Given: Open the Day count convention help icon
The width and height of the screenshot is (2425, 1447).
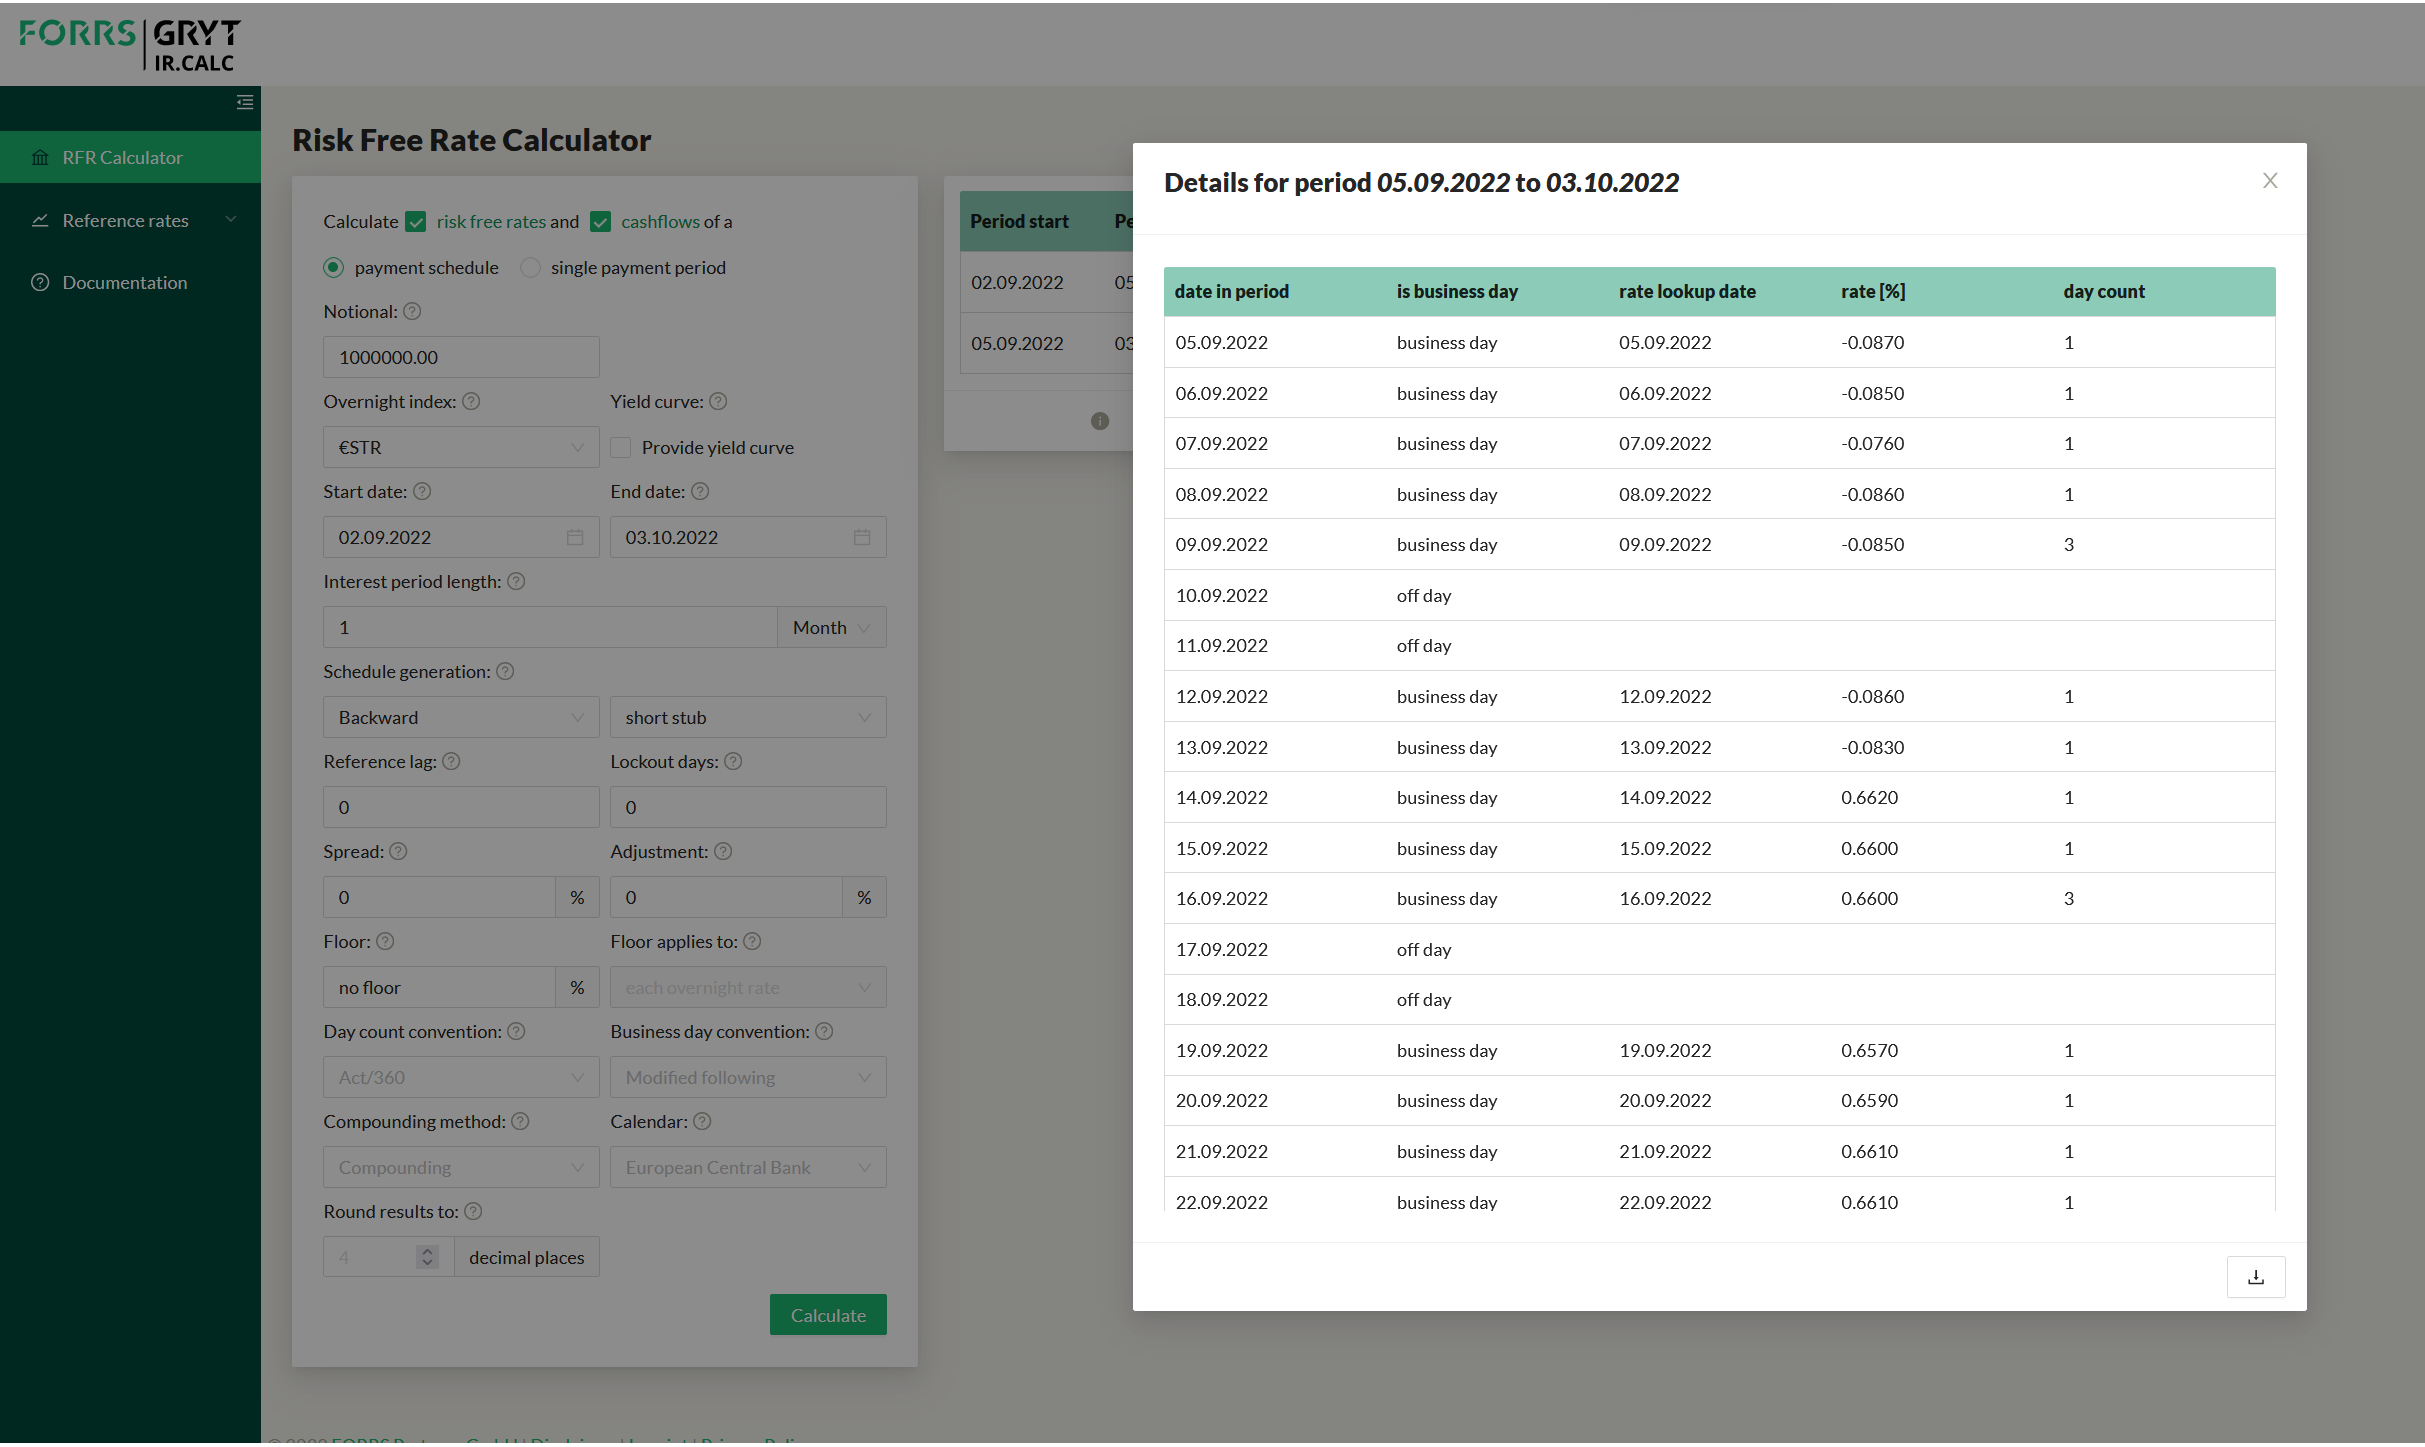Looking at the screenshot, I should pos(516,1031).
